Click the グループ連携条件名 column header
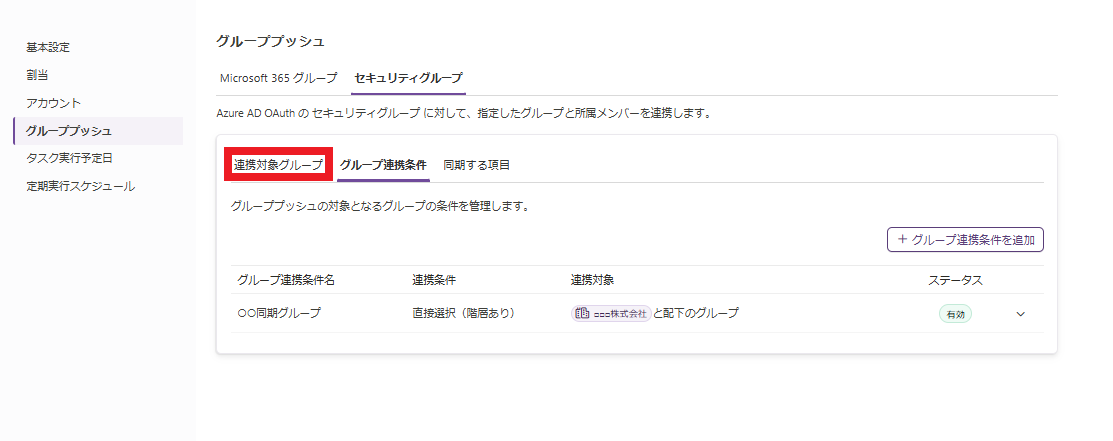The height and width of the screenshot is (441, 1113). point(285,280)
